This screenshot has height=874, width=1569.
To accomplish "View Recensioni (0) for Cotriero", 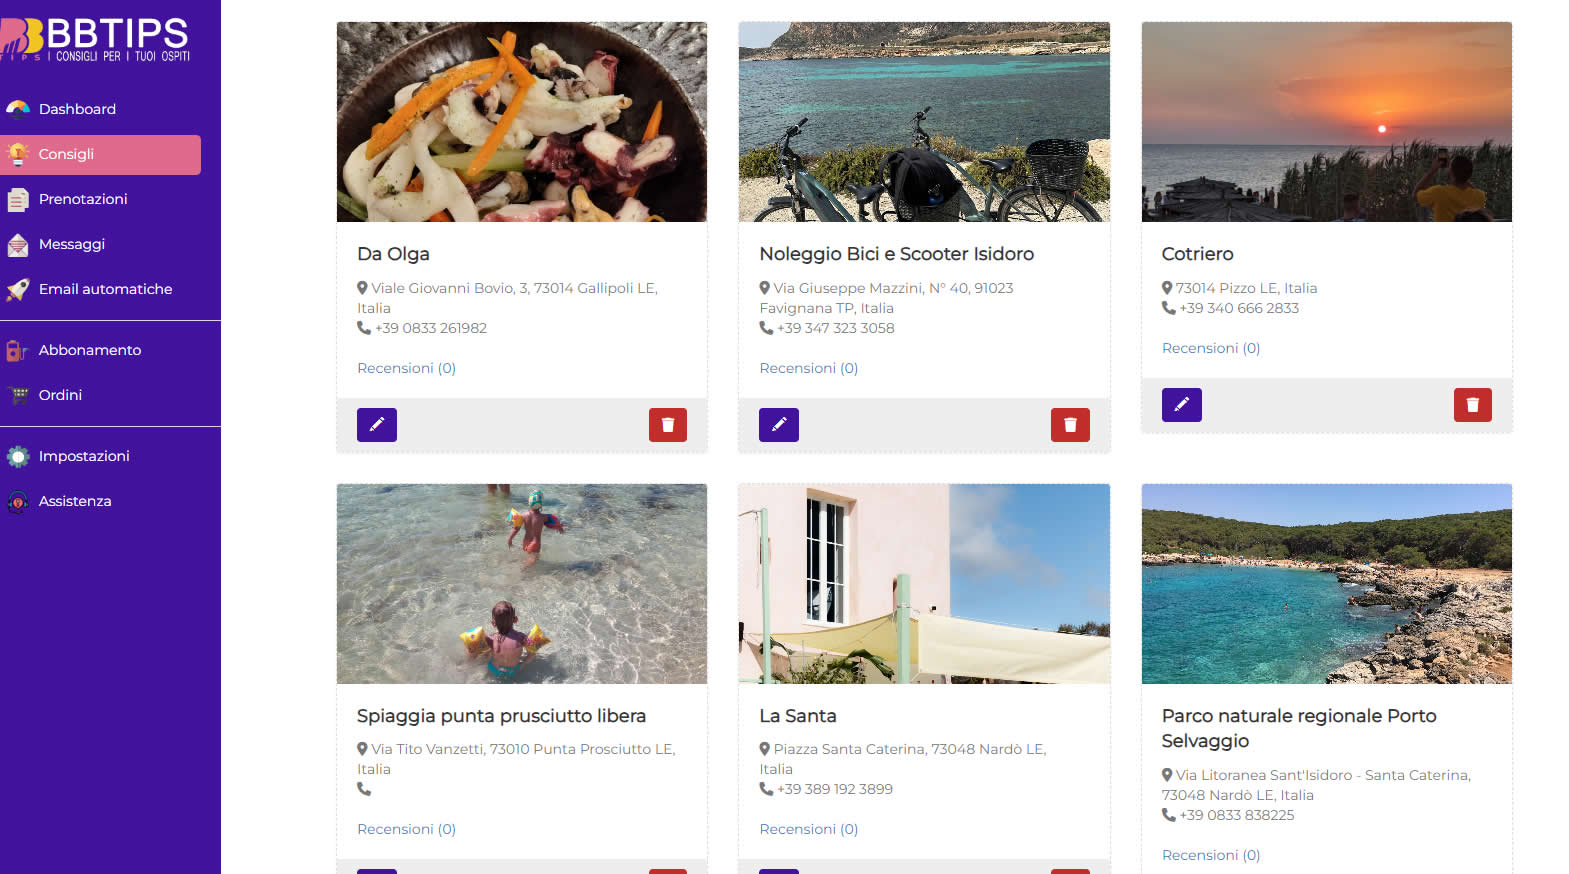I will [1210, 348].
